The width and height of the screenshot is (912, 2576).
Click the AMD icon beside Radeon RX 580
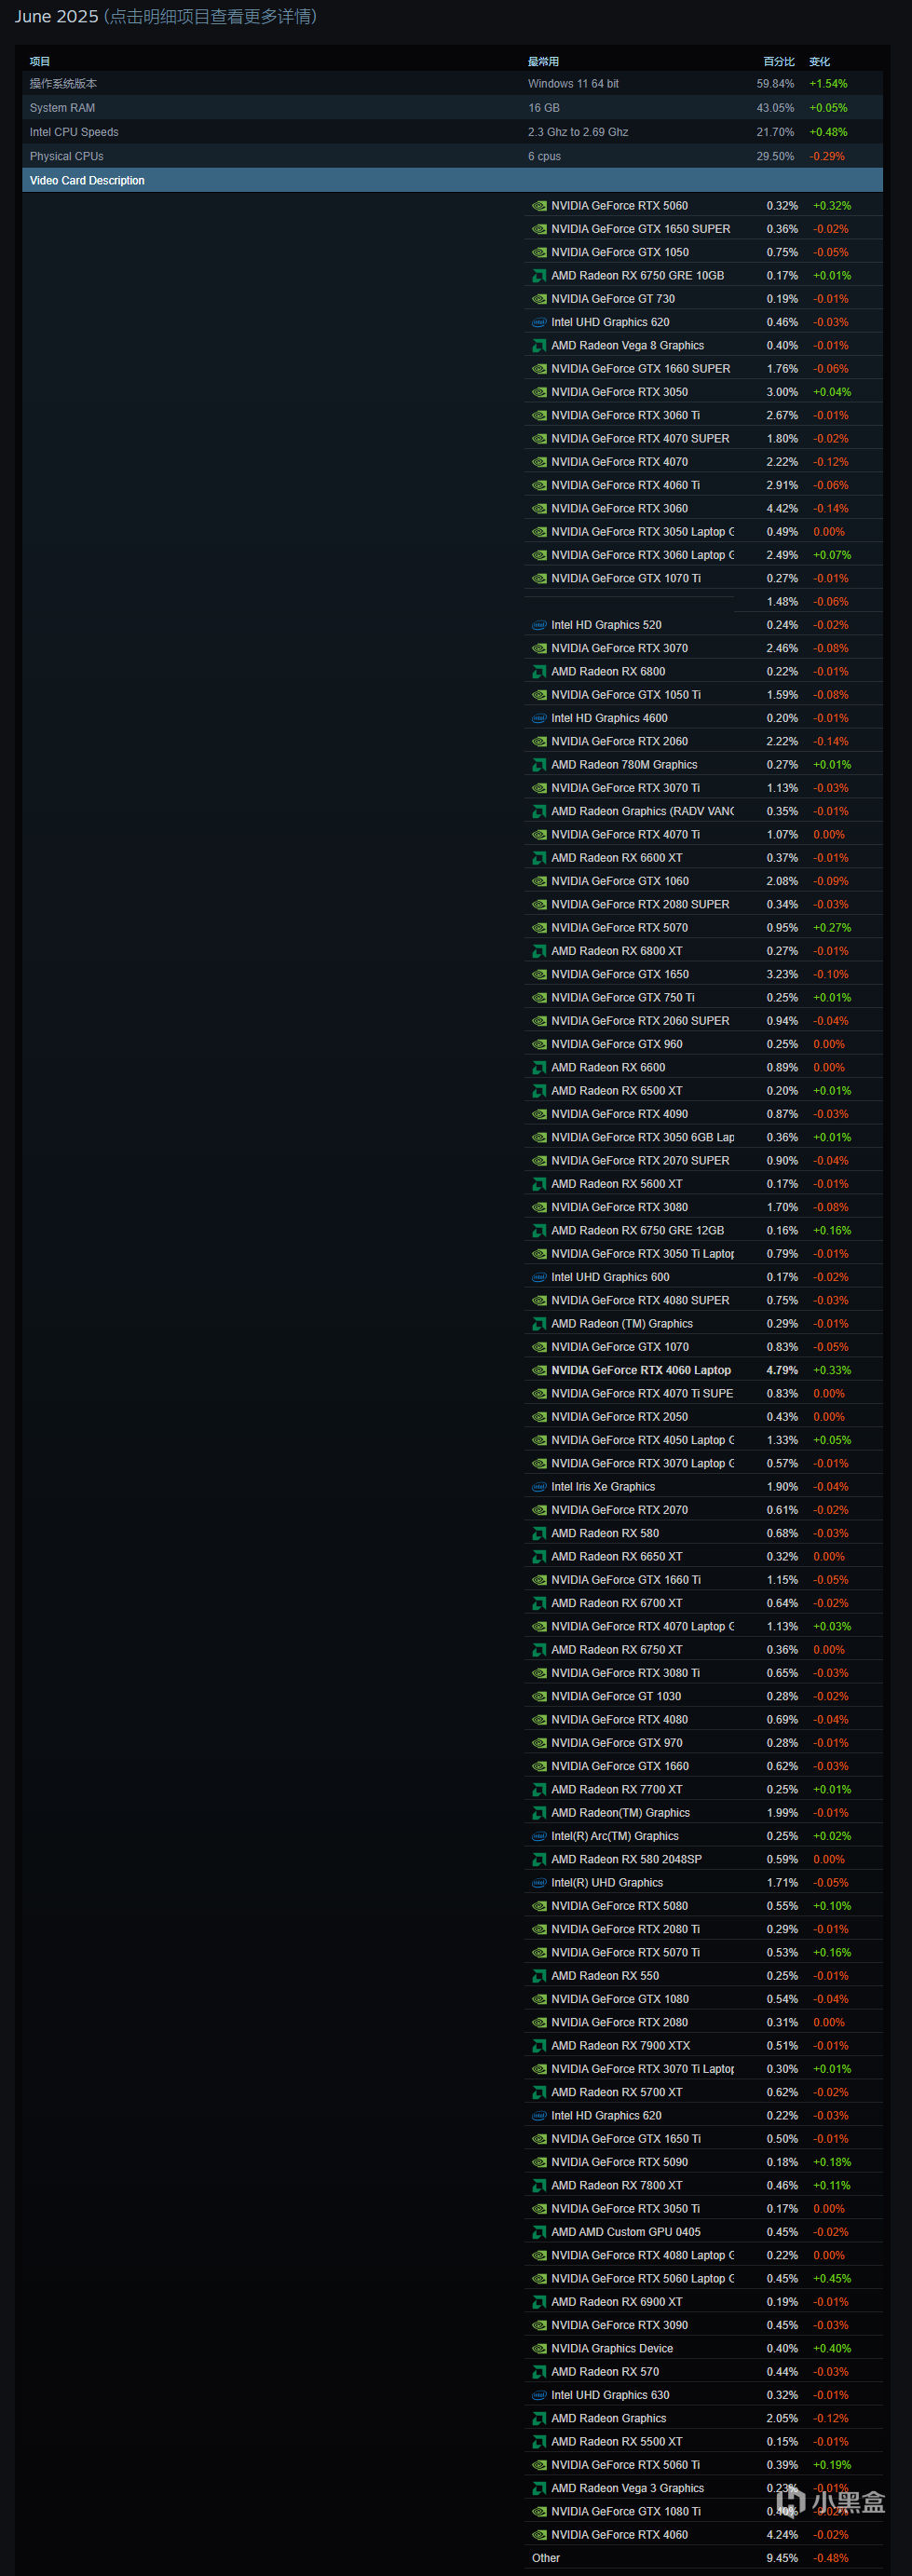click(x=539, y=1534)
